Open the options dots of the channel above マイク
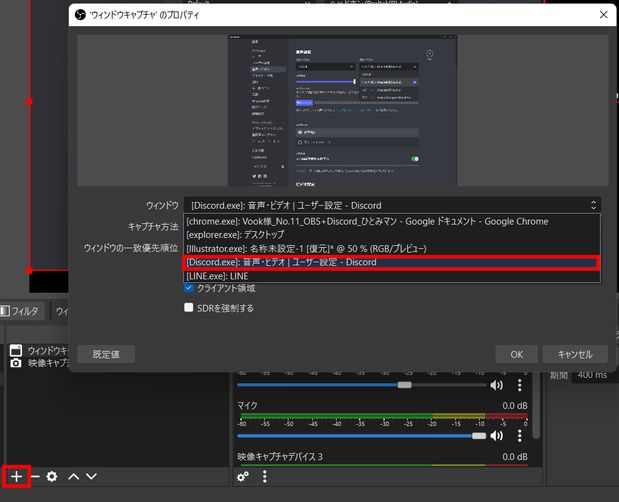The width and height of the screenshot is (619, 502). [520, 385]
